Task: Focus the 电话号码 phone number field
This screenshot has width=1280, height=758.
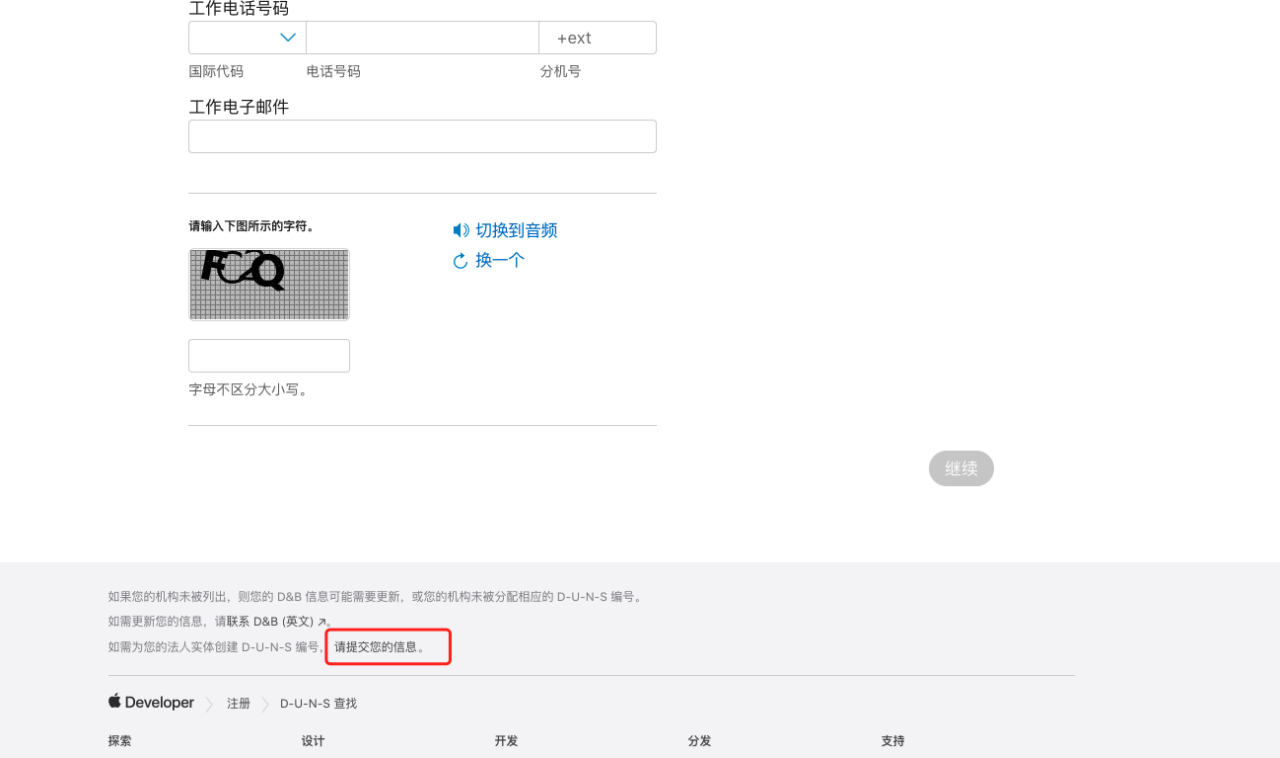Action: 422,38
